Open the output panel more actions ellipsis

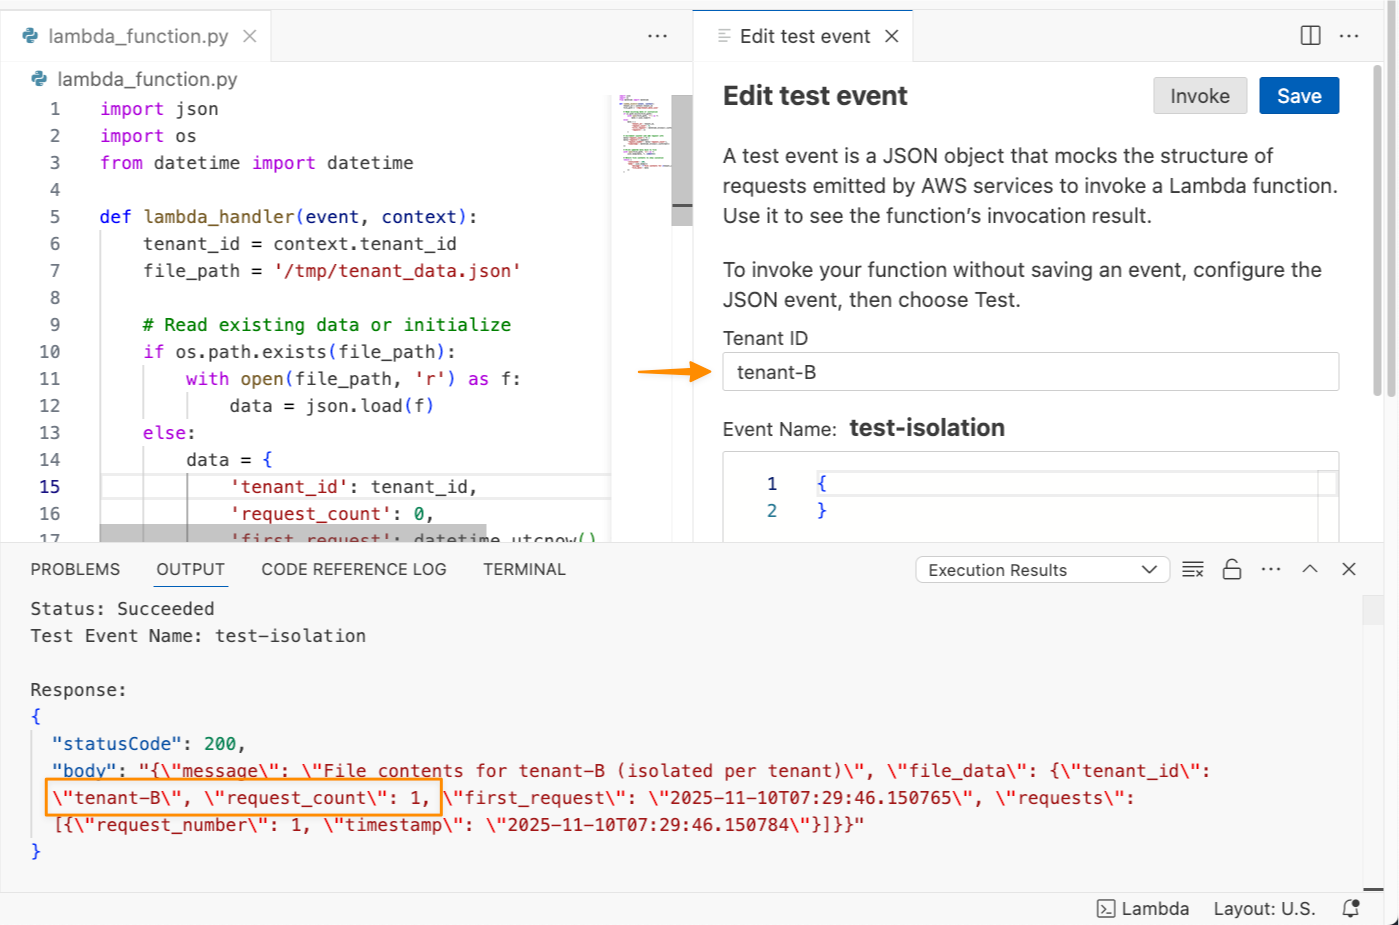(x=1271, y=569)
